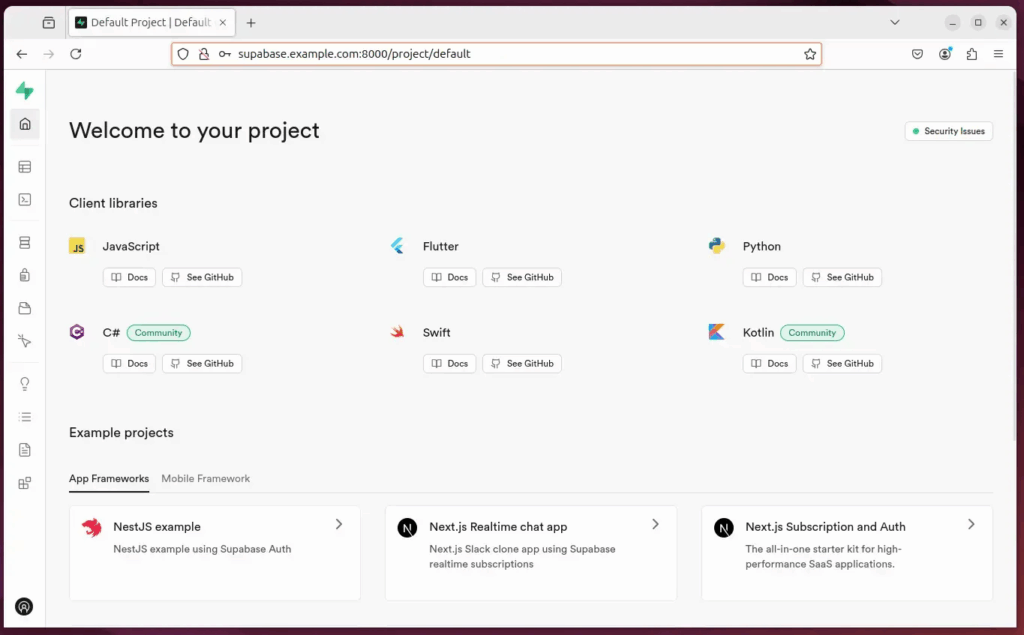Open the Home icon in sidebar

pos(25,124)
